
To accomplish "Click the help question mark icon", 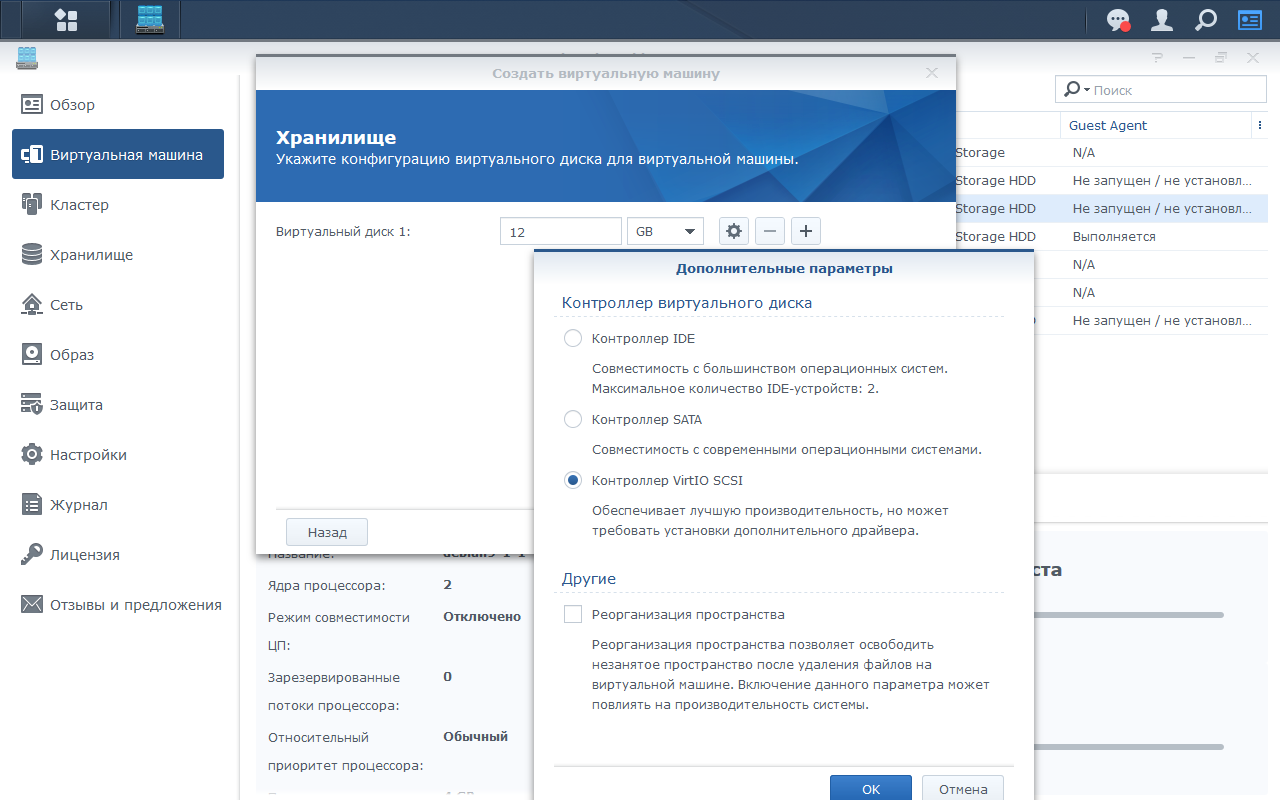I will [1157, 58].
